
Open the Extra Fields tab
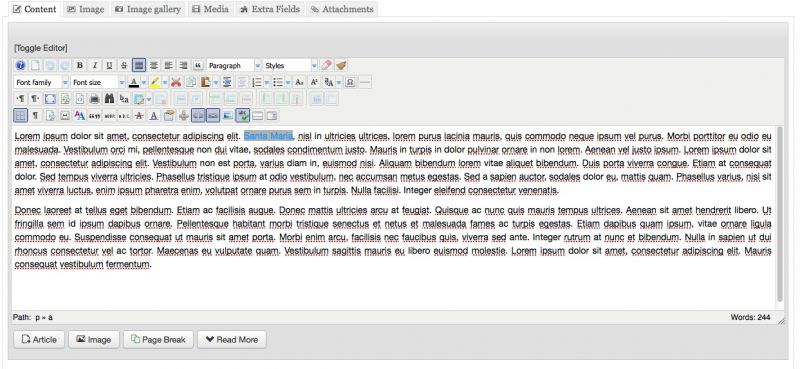(x=270, y=9)
